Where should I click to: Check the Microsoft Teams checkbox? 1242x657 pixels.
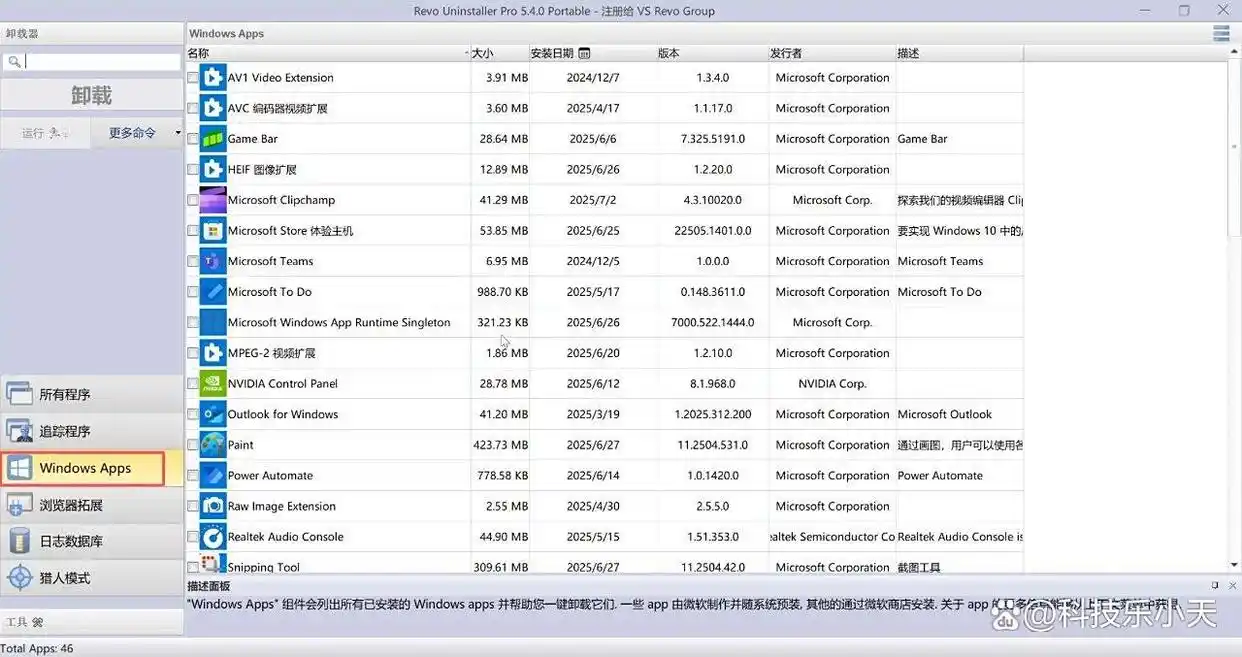193,261
